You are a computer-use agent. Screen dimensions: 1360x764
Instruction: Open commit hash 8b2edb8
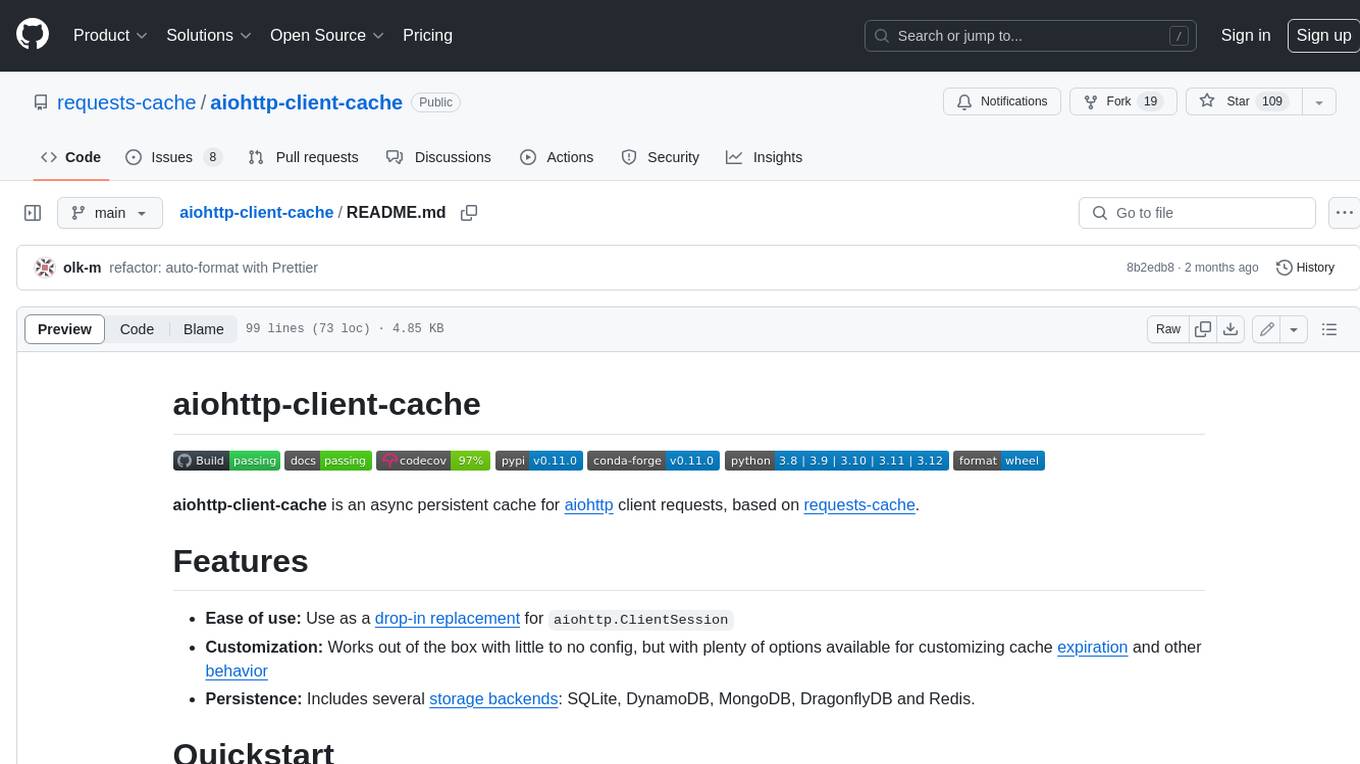pyautogui.click(x=1150, y=268)
